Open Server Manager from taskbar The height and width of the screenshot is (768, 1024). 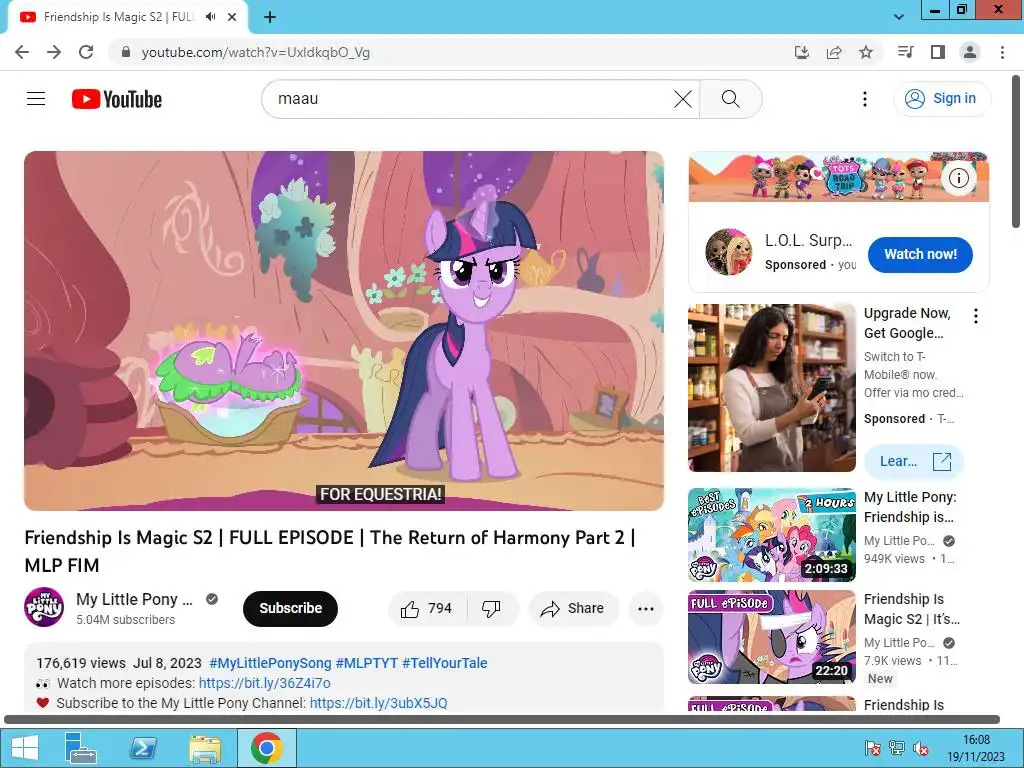coord(80,748)
